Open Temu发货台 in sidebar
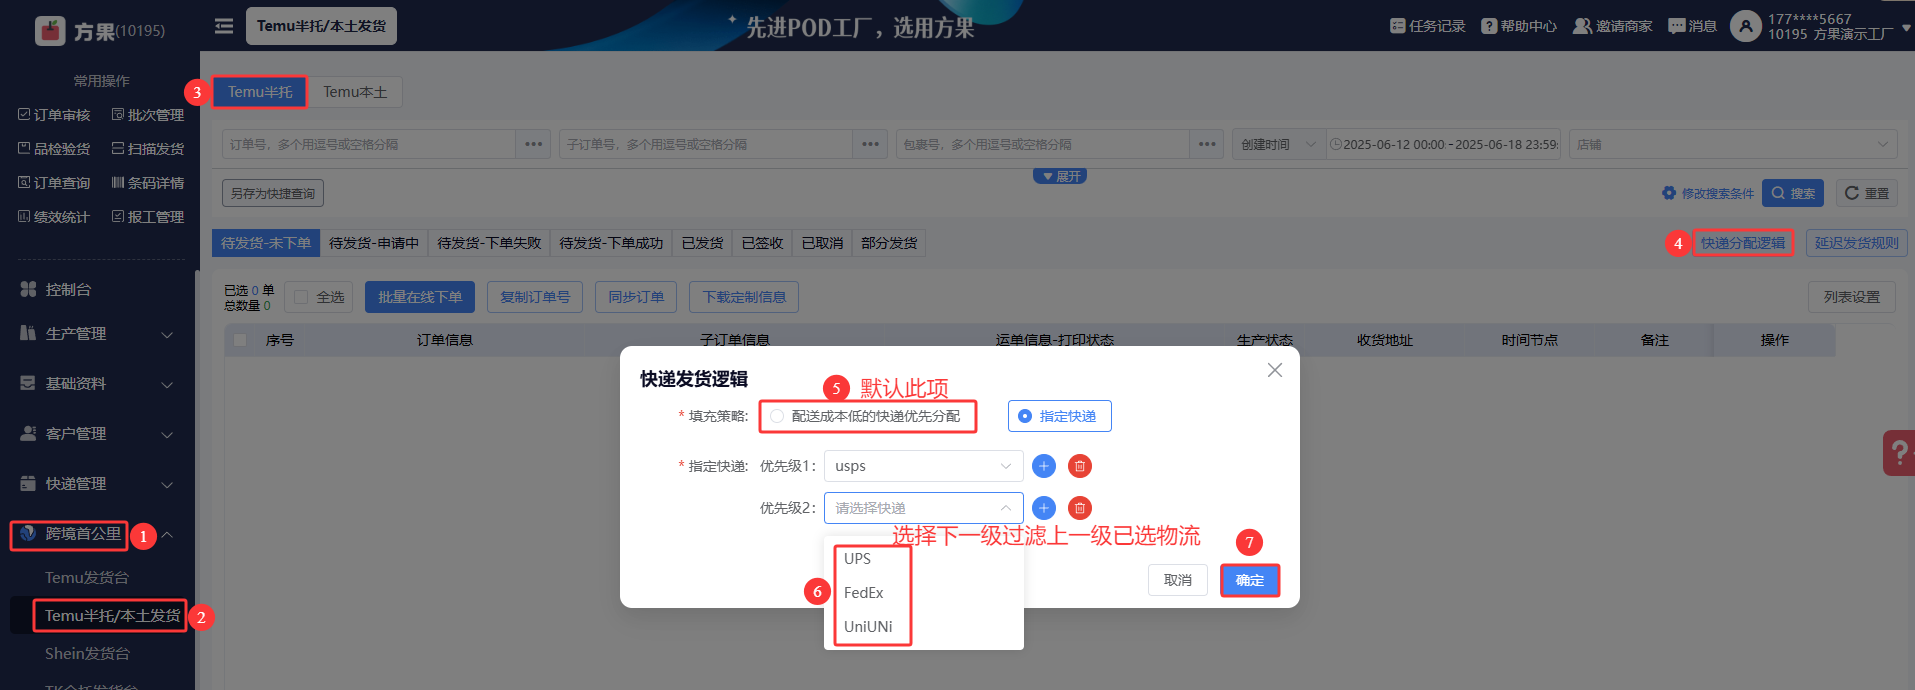 tap(87, 577)
